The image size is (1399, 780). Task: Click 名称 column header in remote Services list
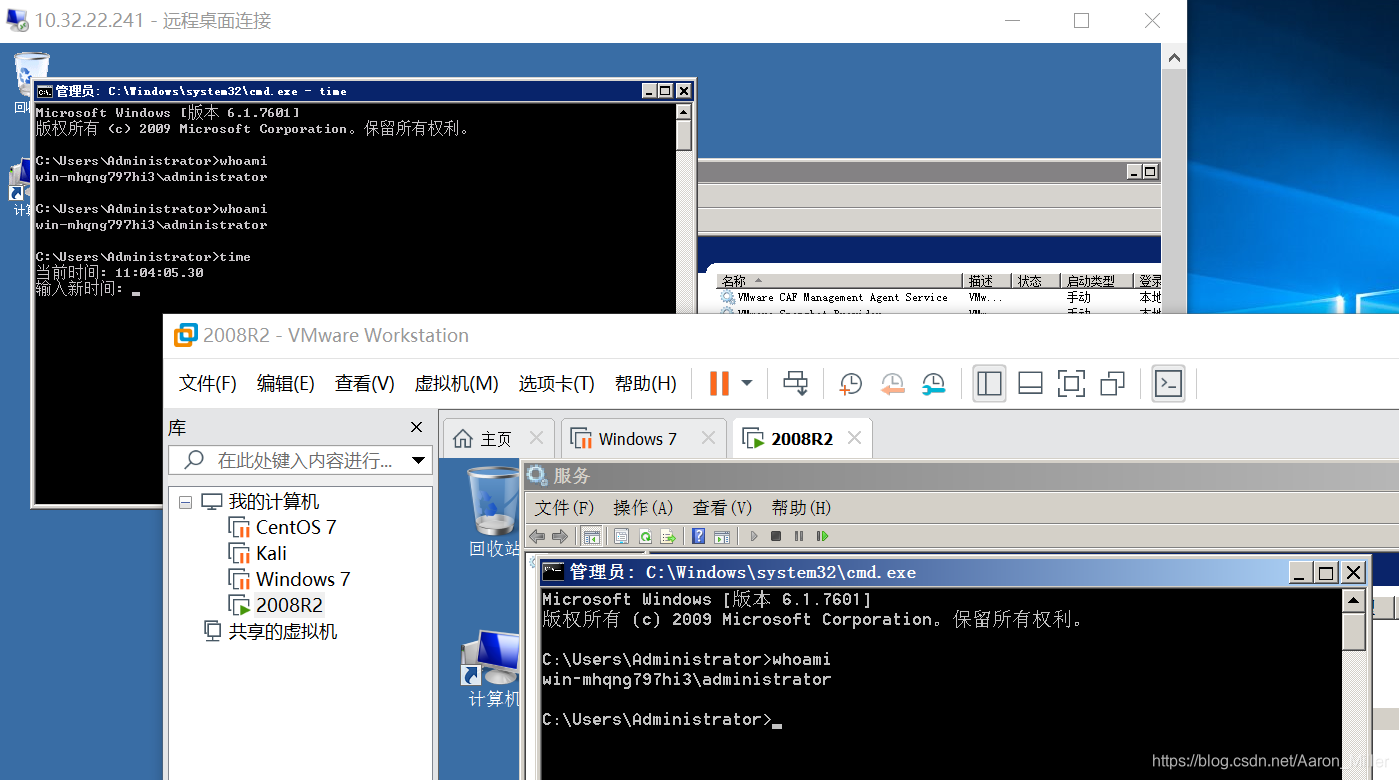point(840,282)
